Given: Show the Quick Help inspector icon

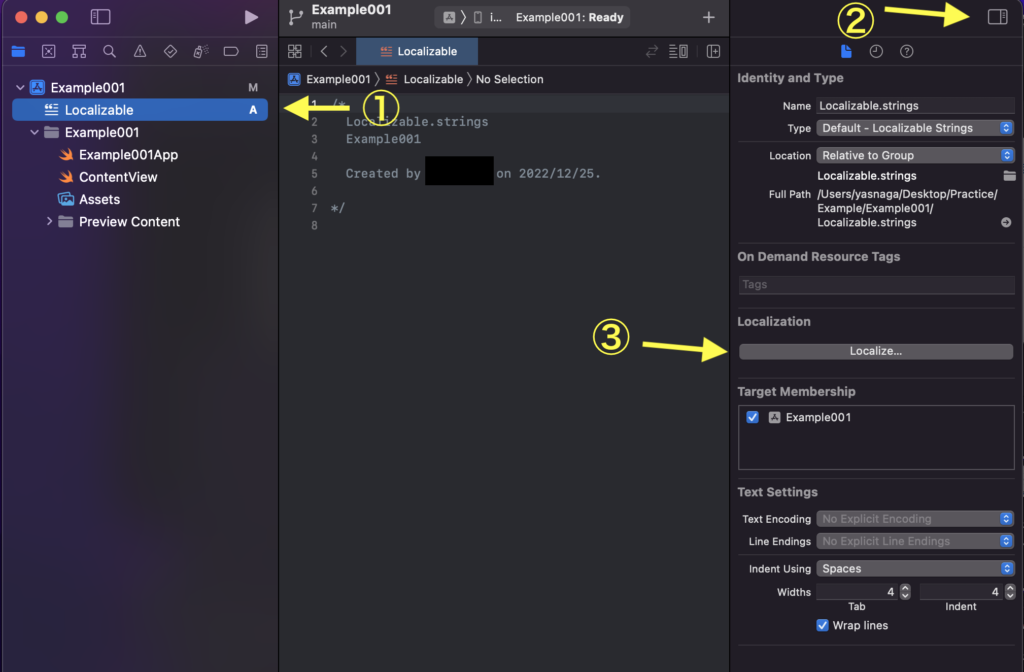Looking at the screenshot, I should pos(906,51).
